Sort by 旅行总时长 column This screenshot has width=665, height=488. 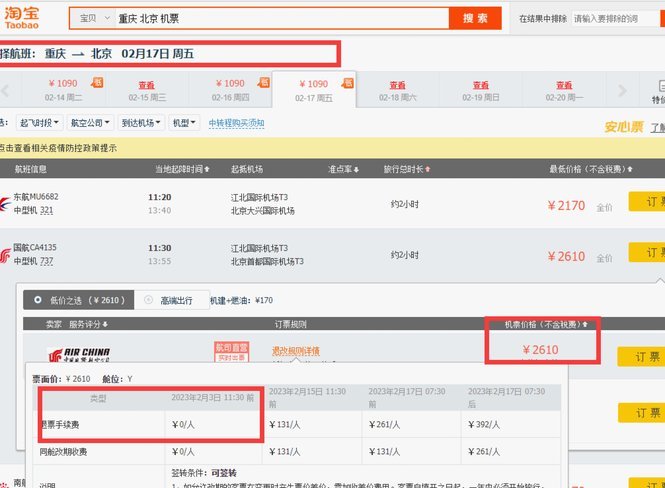coord(407,169)
